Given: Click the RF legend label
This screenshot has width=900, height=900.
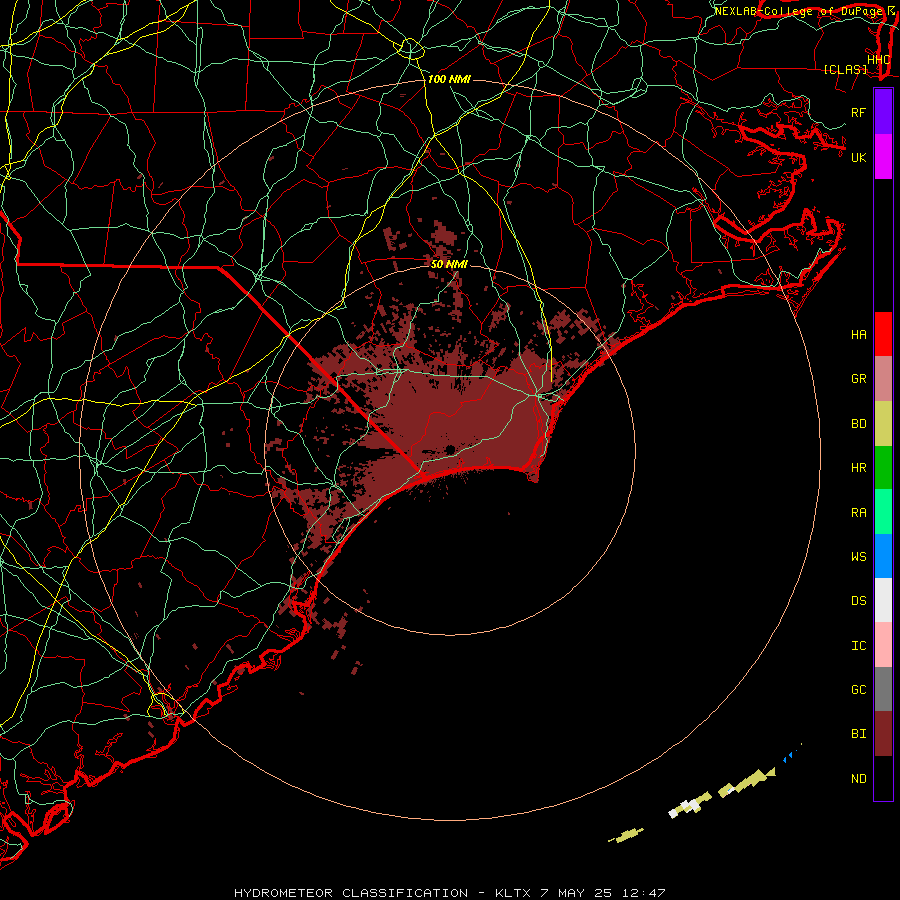Looking at the screenshot, I should [859, 112].
